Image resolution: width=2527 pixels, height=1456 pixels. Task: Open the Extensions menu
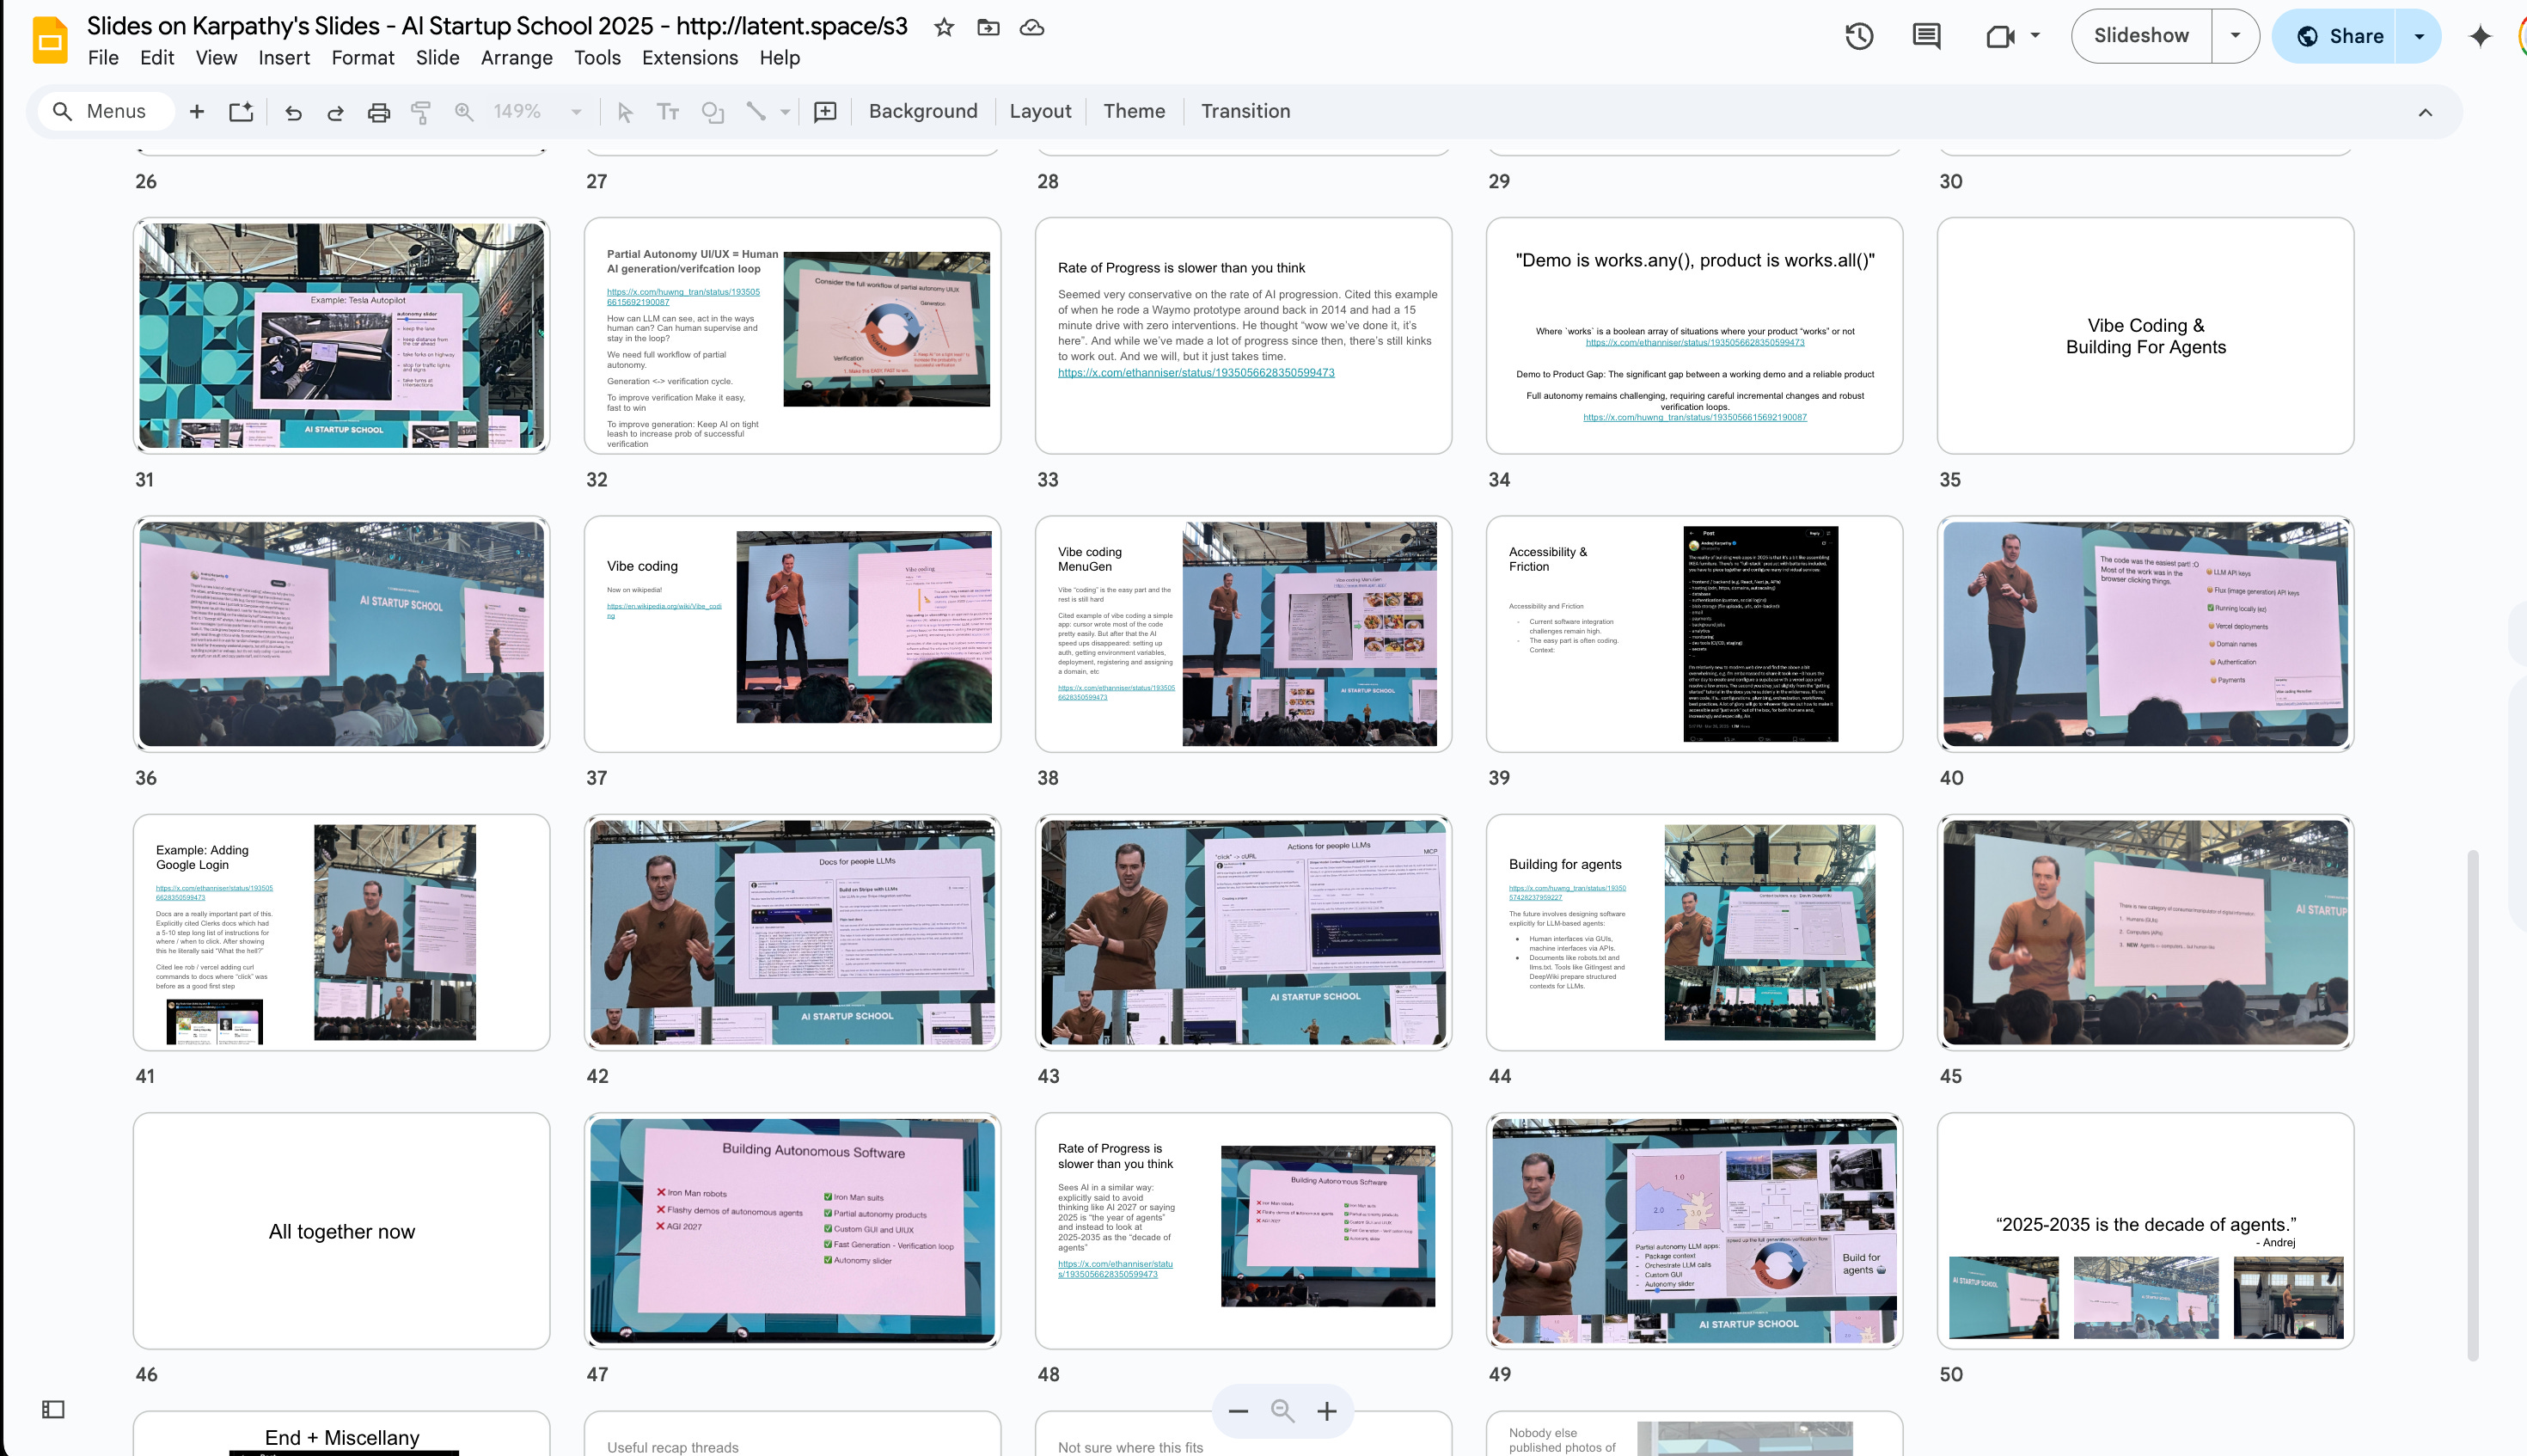click(x=689, y=58)
